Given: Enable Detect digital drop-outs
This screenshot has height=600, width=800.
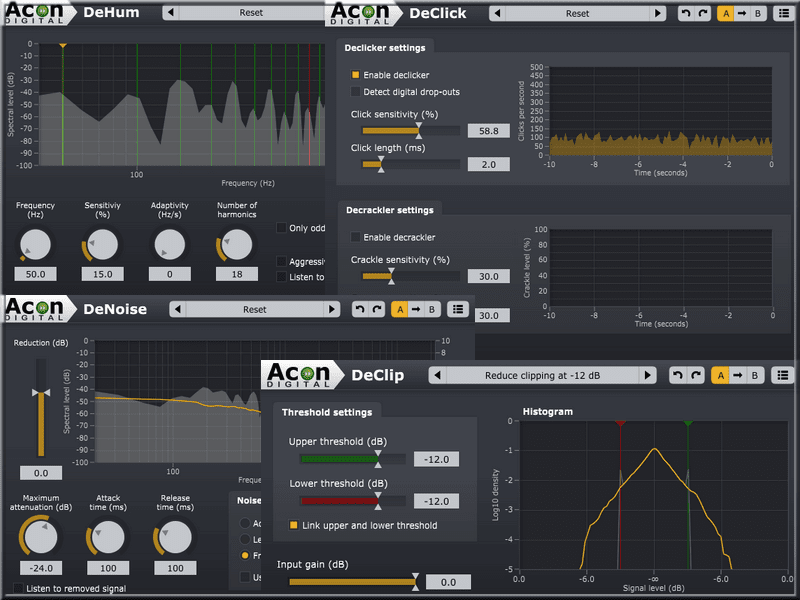Looking at the screenshot, I should click(x=356, y=92).
